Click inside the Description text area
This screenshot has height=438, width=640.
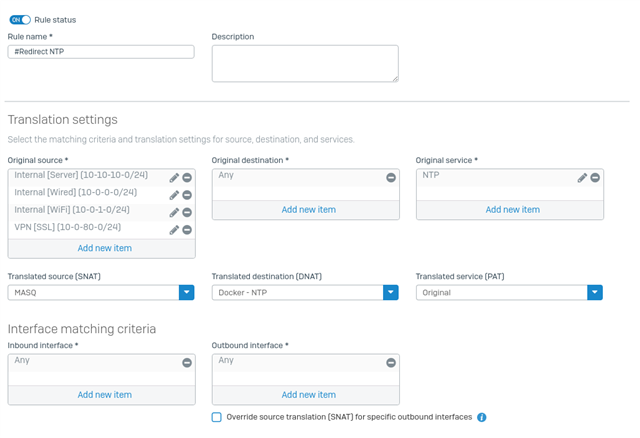click(305, 64)
